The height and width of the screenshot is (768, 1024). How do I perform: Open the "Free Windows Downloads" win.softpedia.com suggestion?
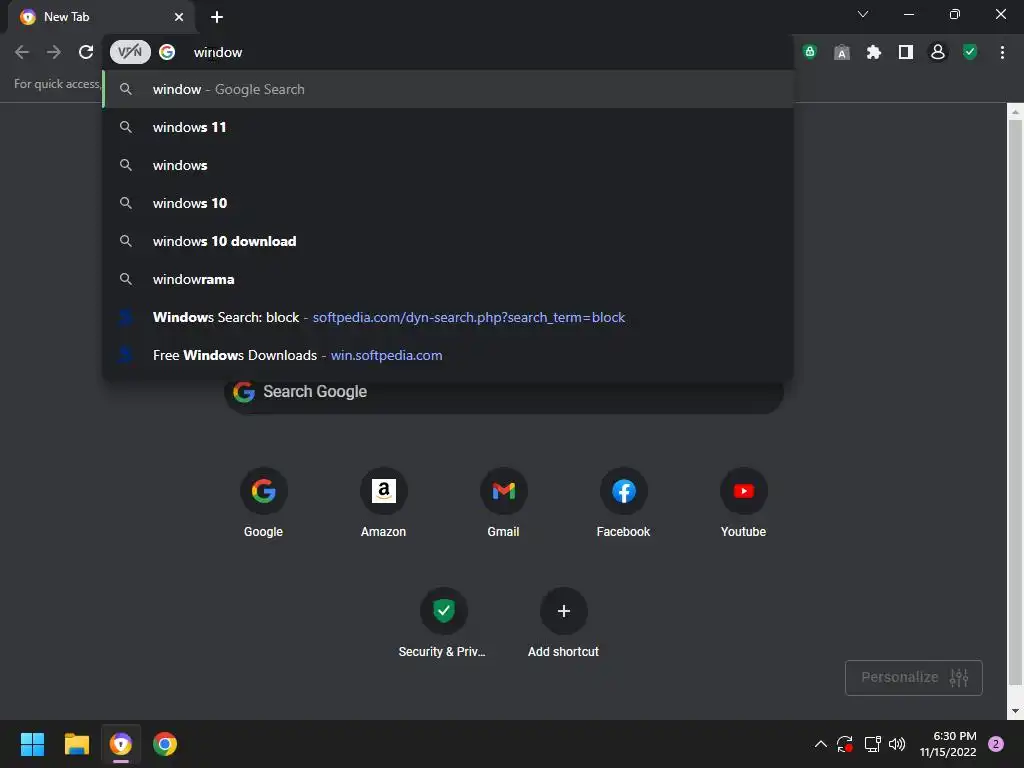(x=448, y=355)
